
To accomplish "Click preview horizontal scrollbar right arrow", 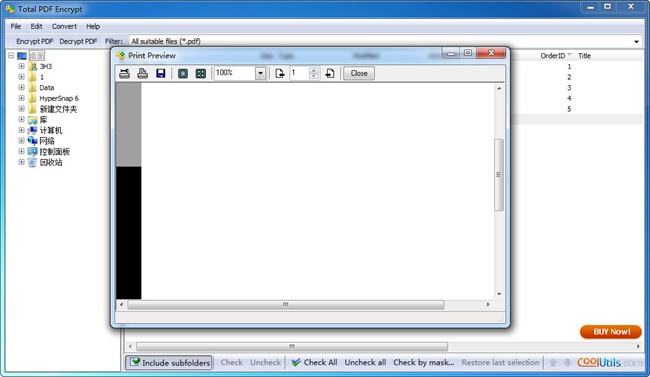I will (488, 305).
